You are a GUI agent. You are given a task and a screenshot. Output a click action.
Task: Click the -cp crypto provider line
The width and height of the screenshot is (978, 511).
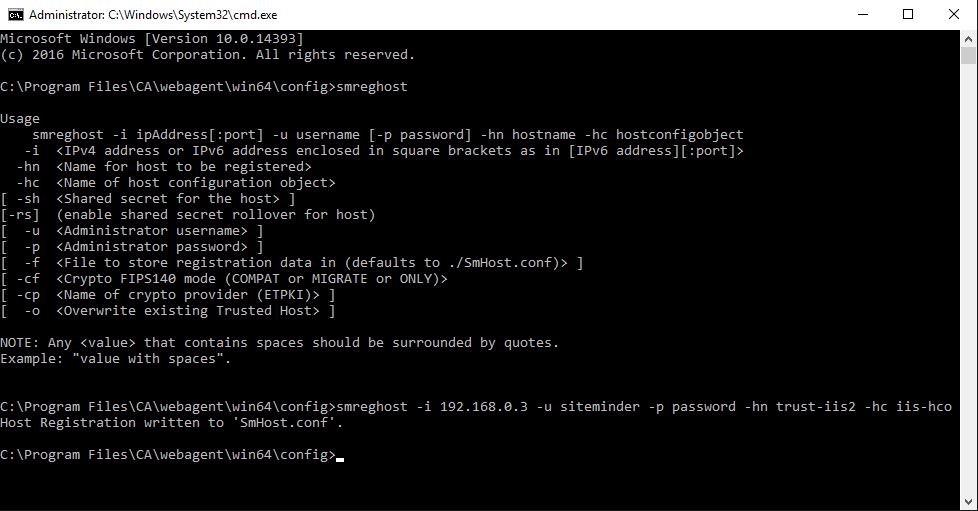(168, 295)
